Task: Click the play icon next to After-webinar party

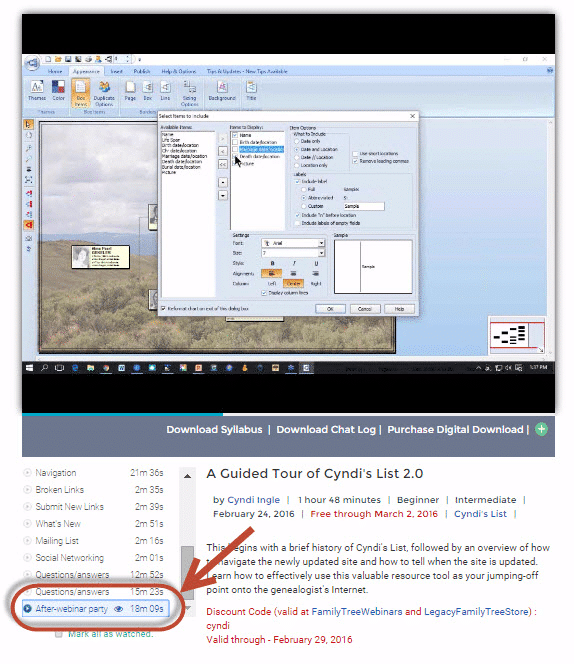Action: [28, 609]
